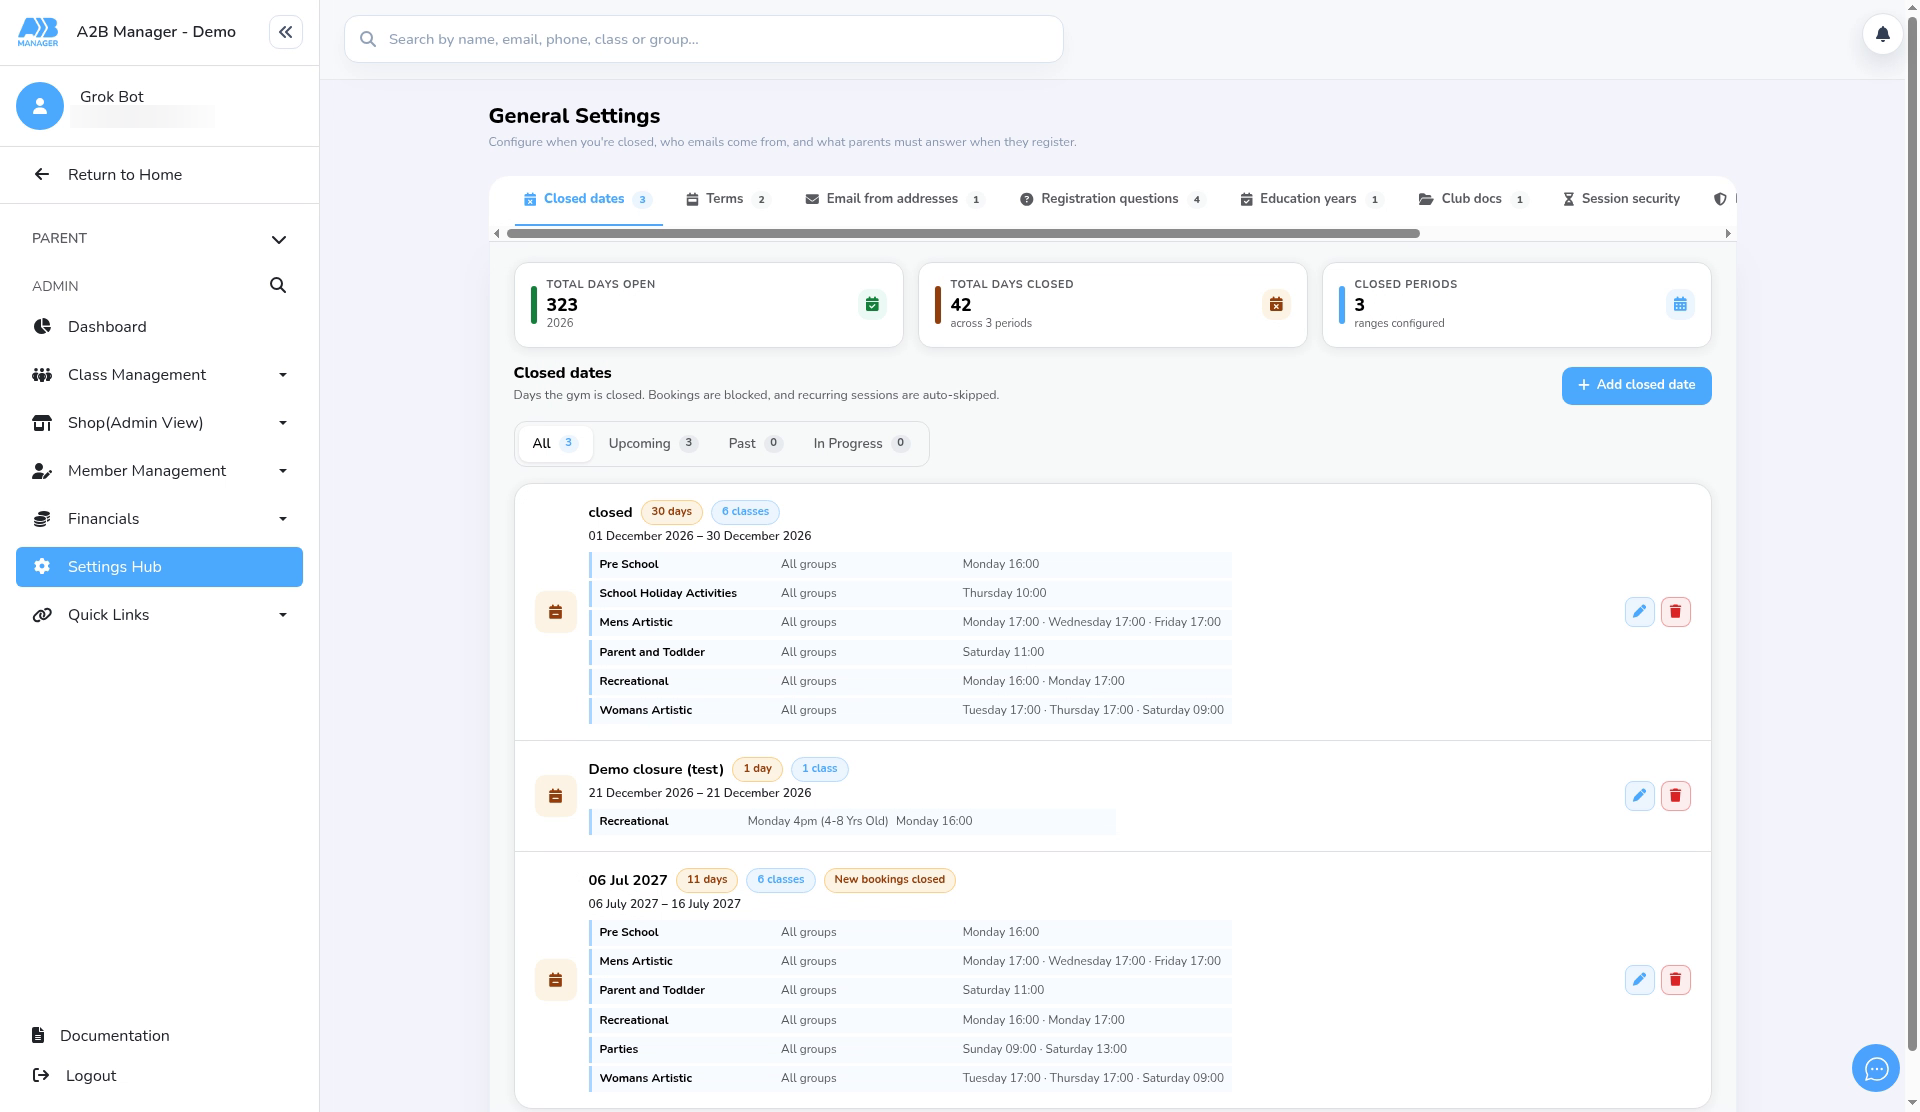Edit the Demo closure (test) entry
The height and width of the screenshot is (1112, 1920).
point(1639,796)
